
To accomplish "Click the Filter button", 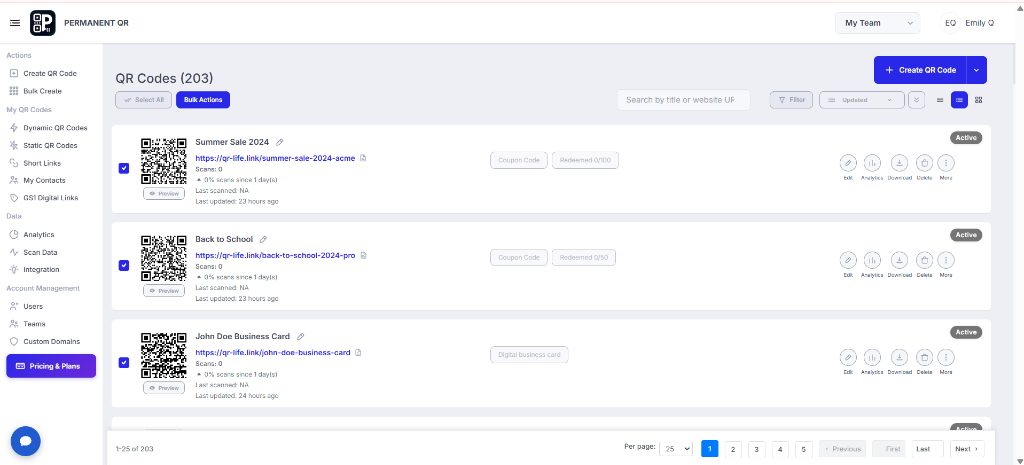I will 792,100.
